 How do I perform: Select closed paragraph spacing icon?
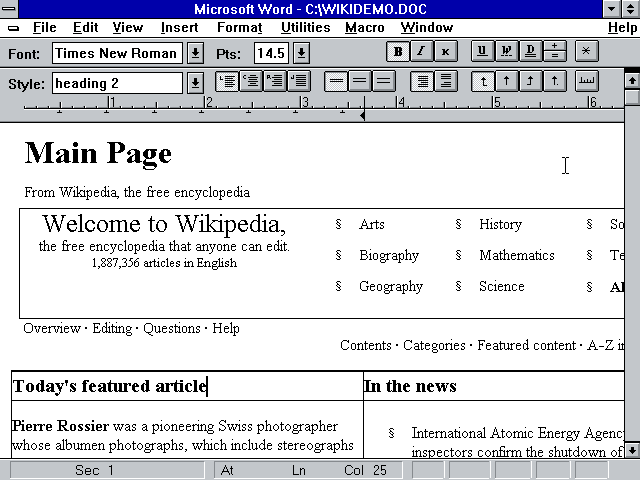[422, 81]
